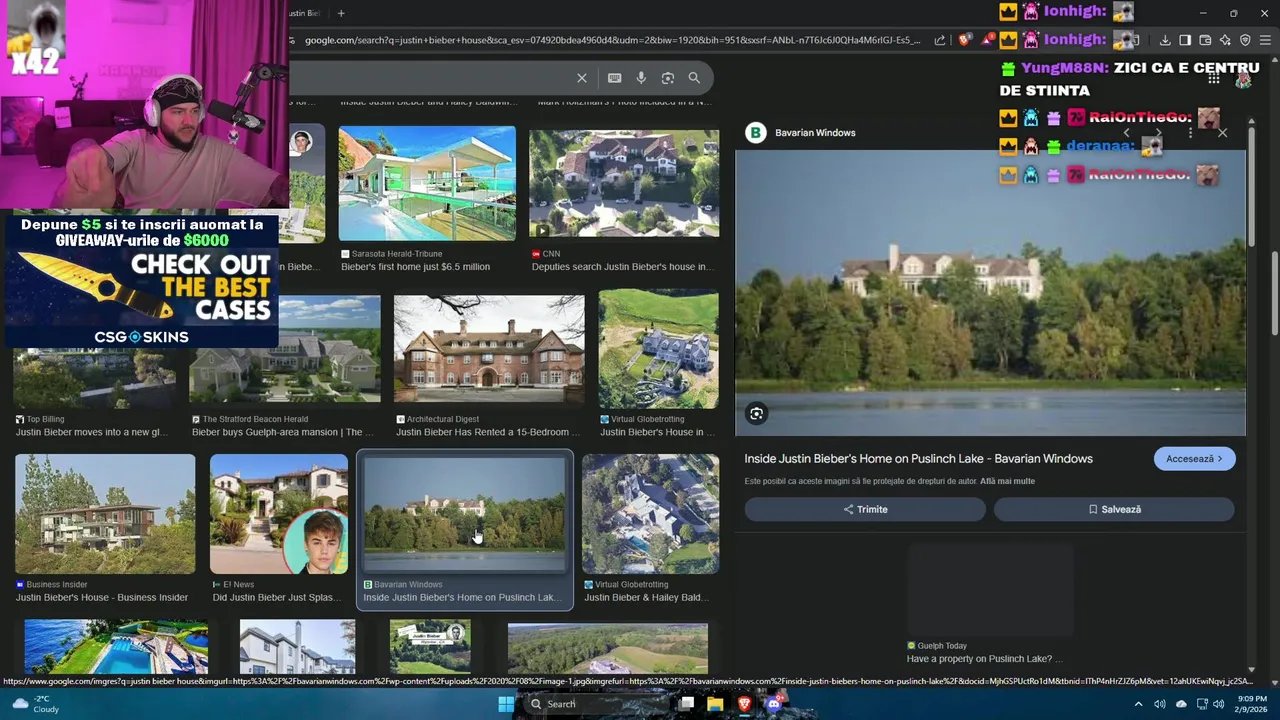The image size is (1280, 720).
Task: Open browser downloads
Action: [x=1165, y=40]
